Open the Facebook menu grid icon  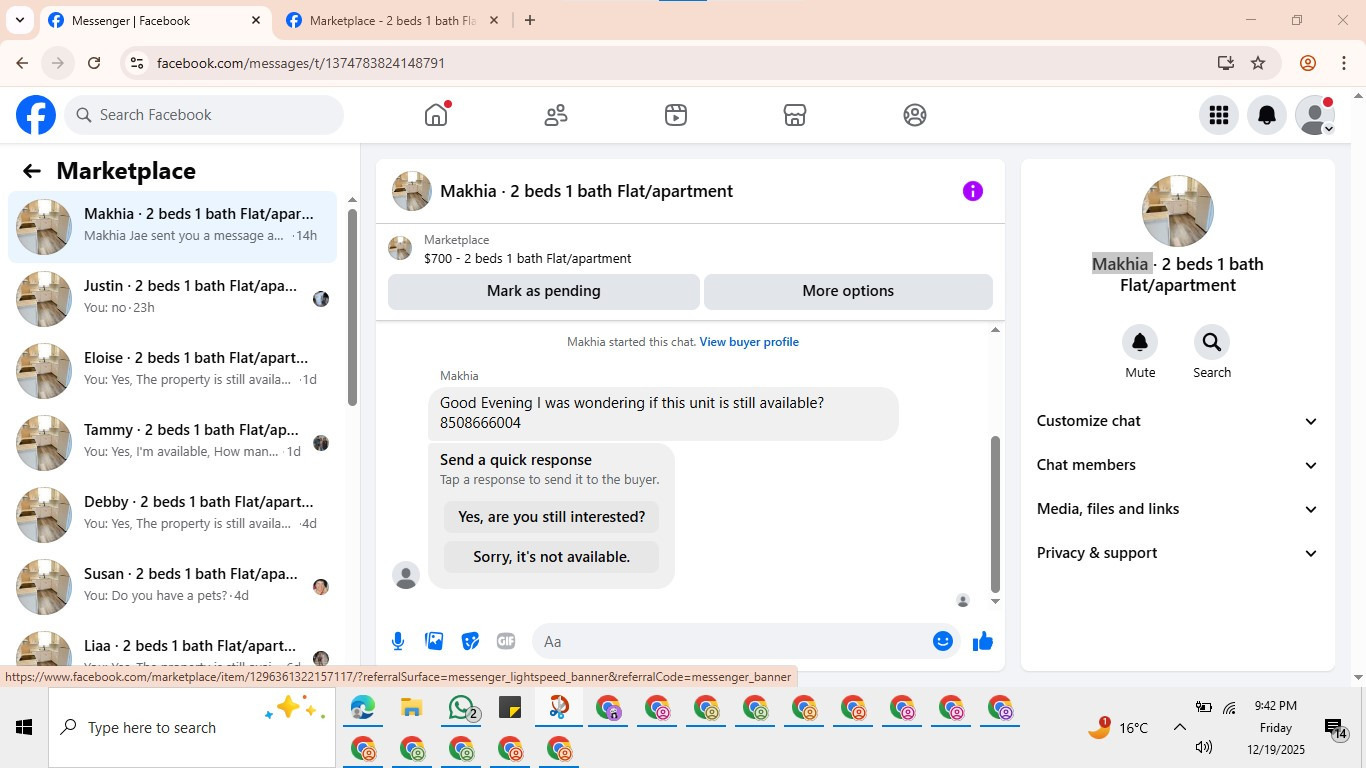[x=1218, y=115]
